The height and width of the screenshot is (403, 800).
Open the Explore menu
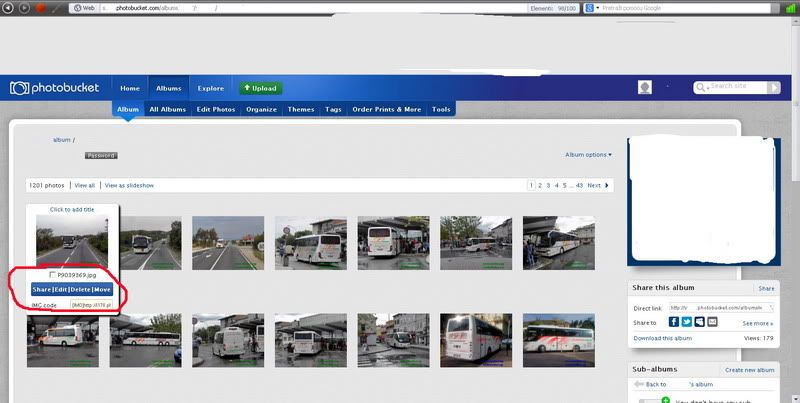tap(211, 88)
